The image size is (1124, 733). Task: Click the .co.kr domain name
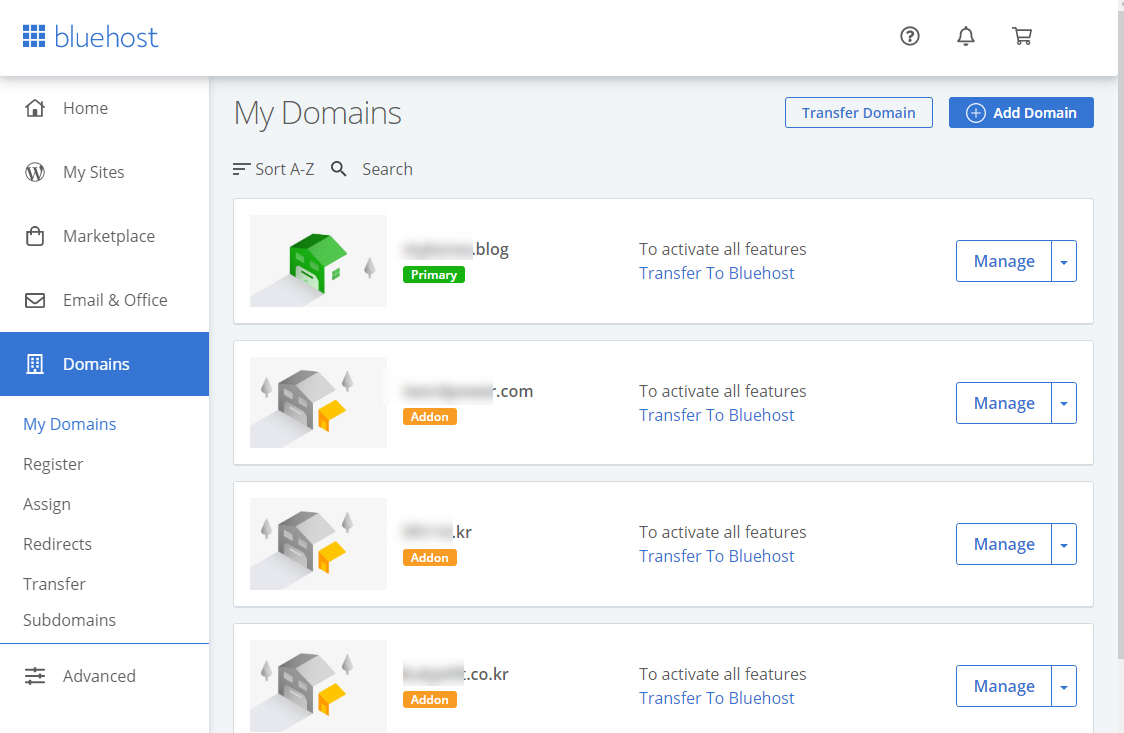[456, 674]
